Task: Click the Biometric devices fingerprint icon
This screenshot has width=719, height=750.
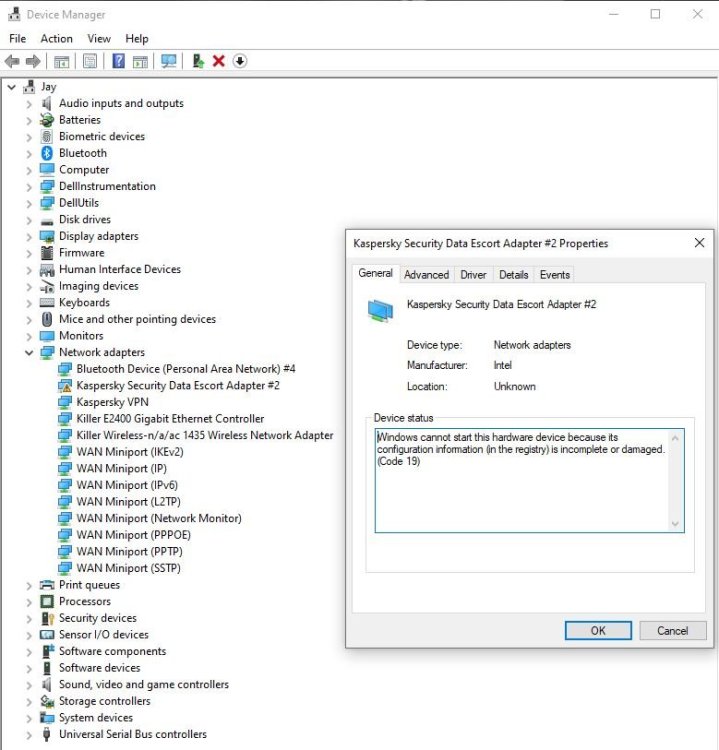Action: 47,136
